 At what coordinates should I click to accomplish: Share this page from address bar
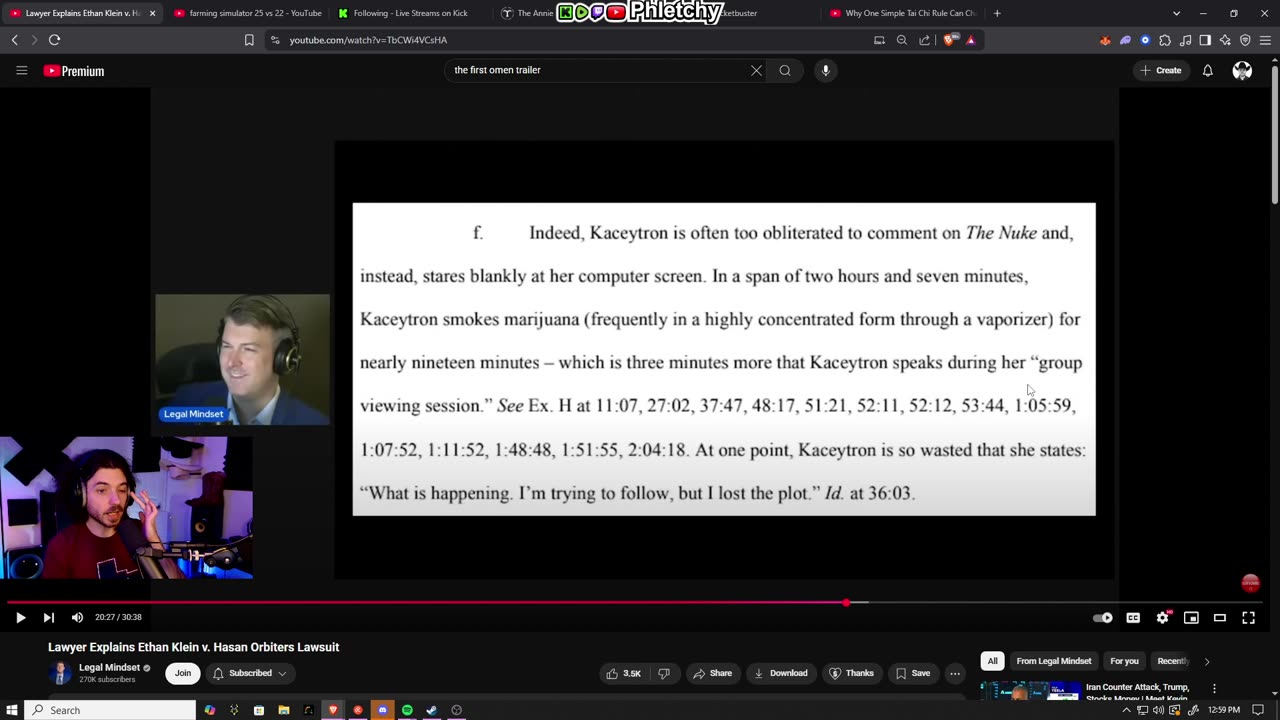pyautogui.click(x=924, y=40)
